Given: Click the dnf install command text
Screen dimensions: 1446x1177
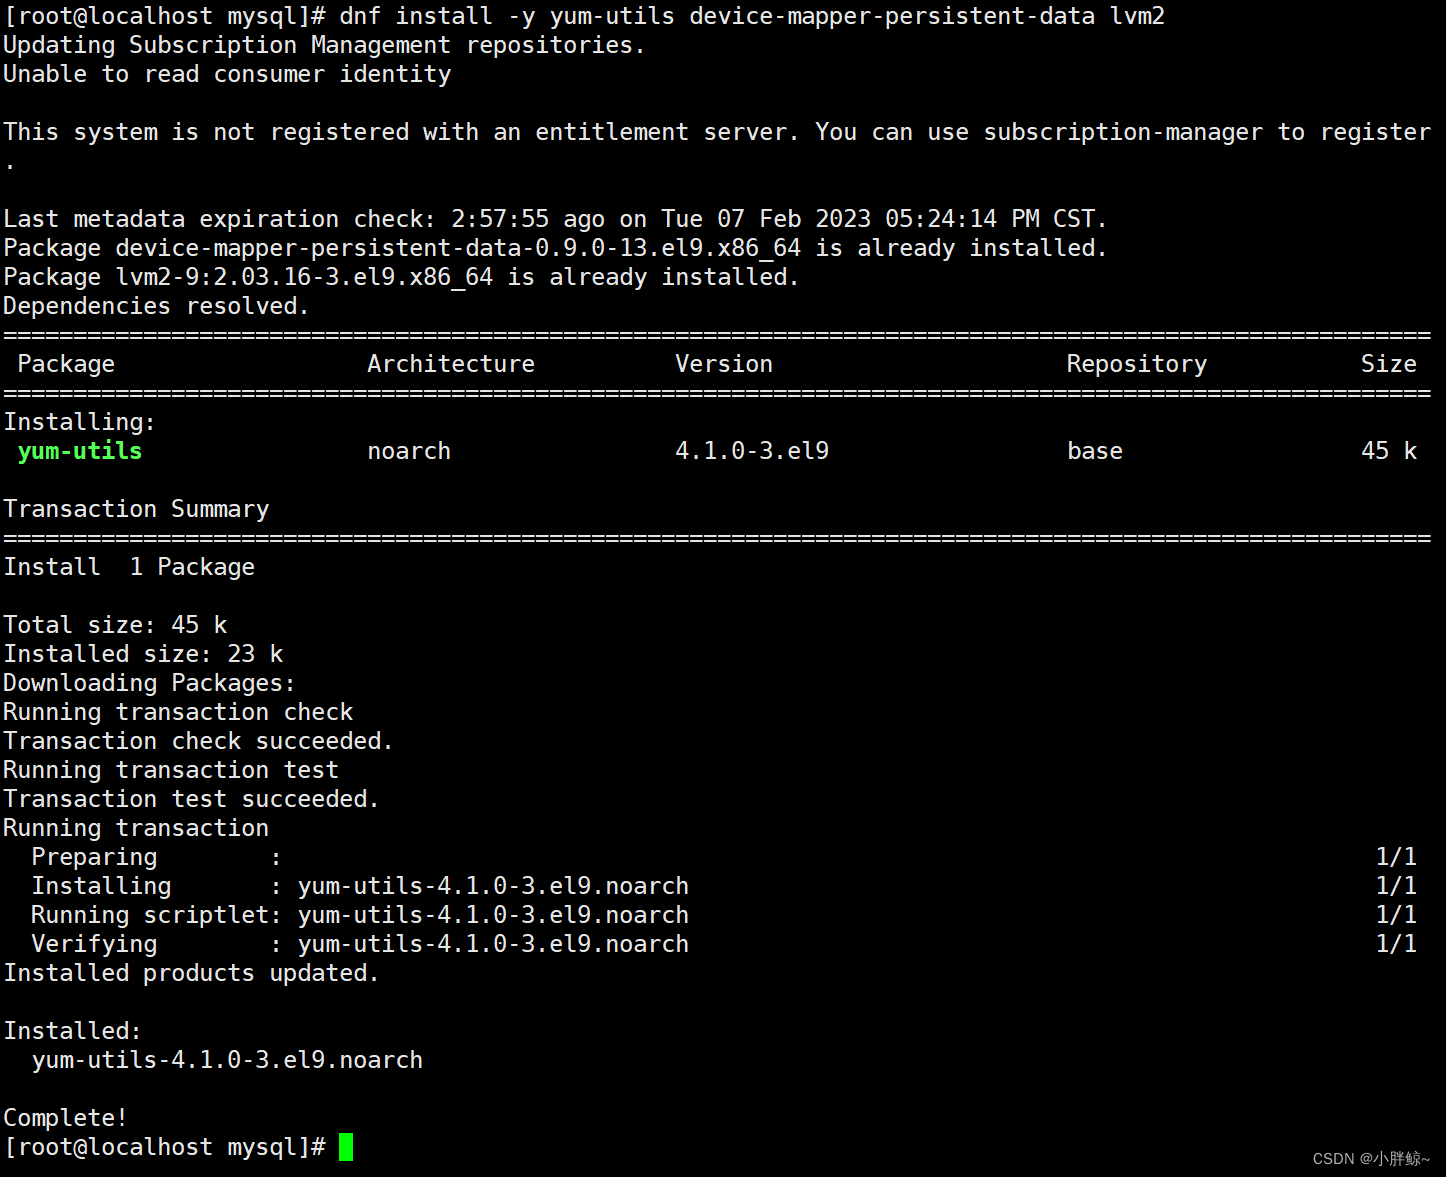Looking at the screenshot, I should [752, 16].
